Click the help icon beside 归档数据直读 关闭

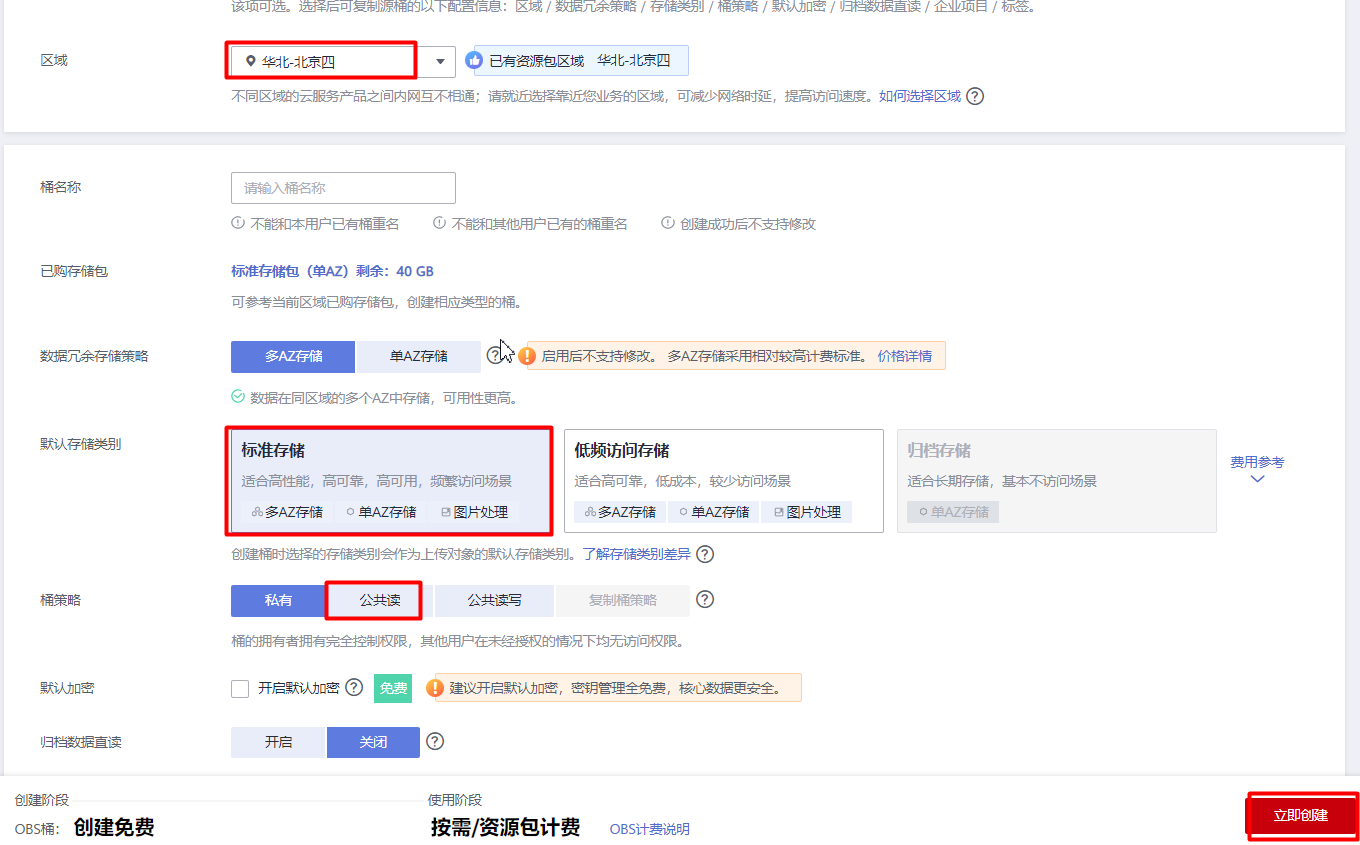[435, 742]
